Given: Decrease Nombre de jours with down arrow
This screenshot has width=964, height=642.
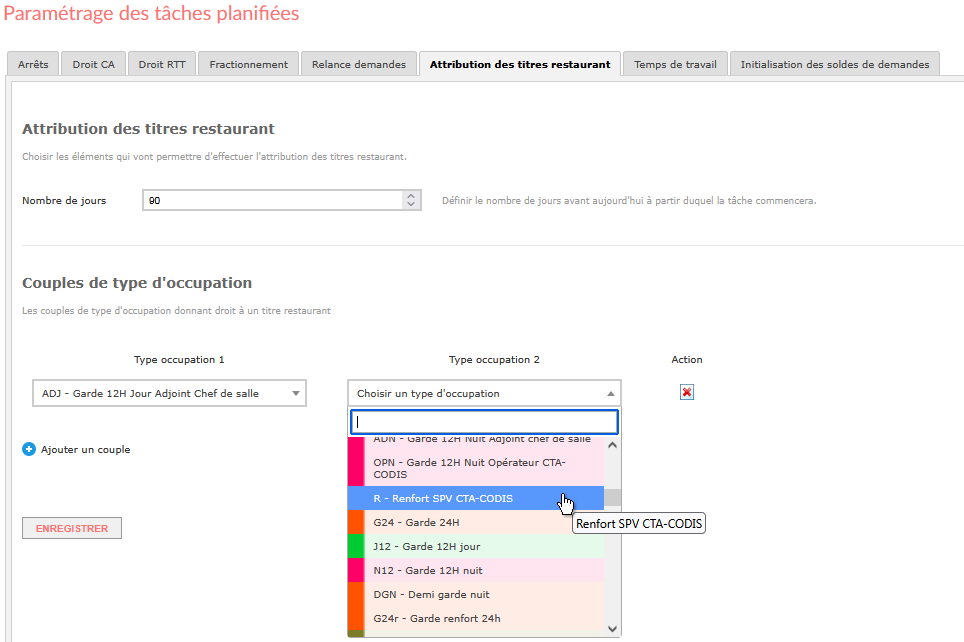Looking at the screenshot, I should tap(411, 205).
